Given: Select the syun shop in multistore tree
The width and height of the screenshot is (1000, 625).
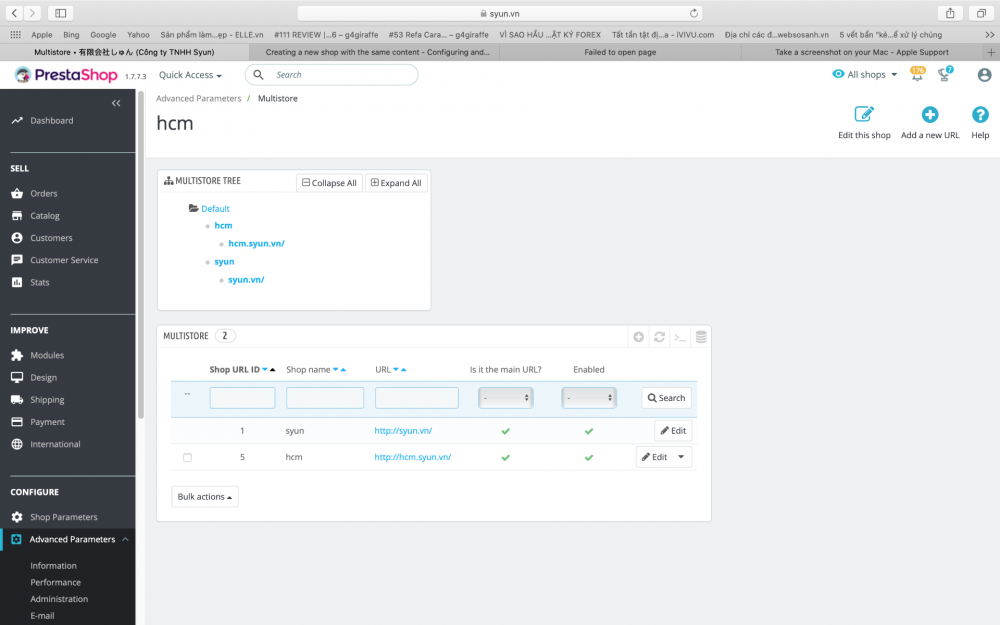Looking at the screenshot, I should tap(224, 261).
